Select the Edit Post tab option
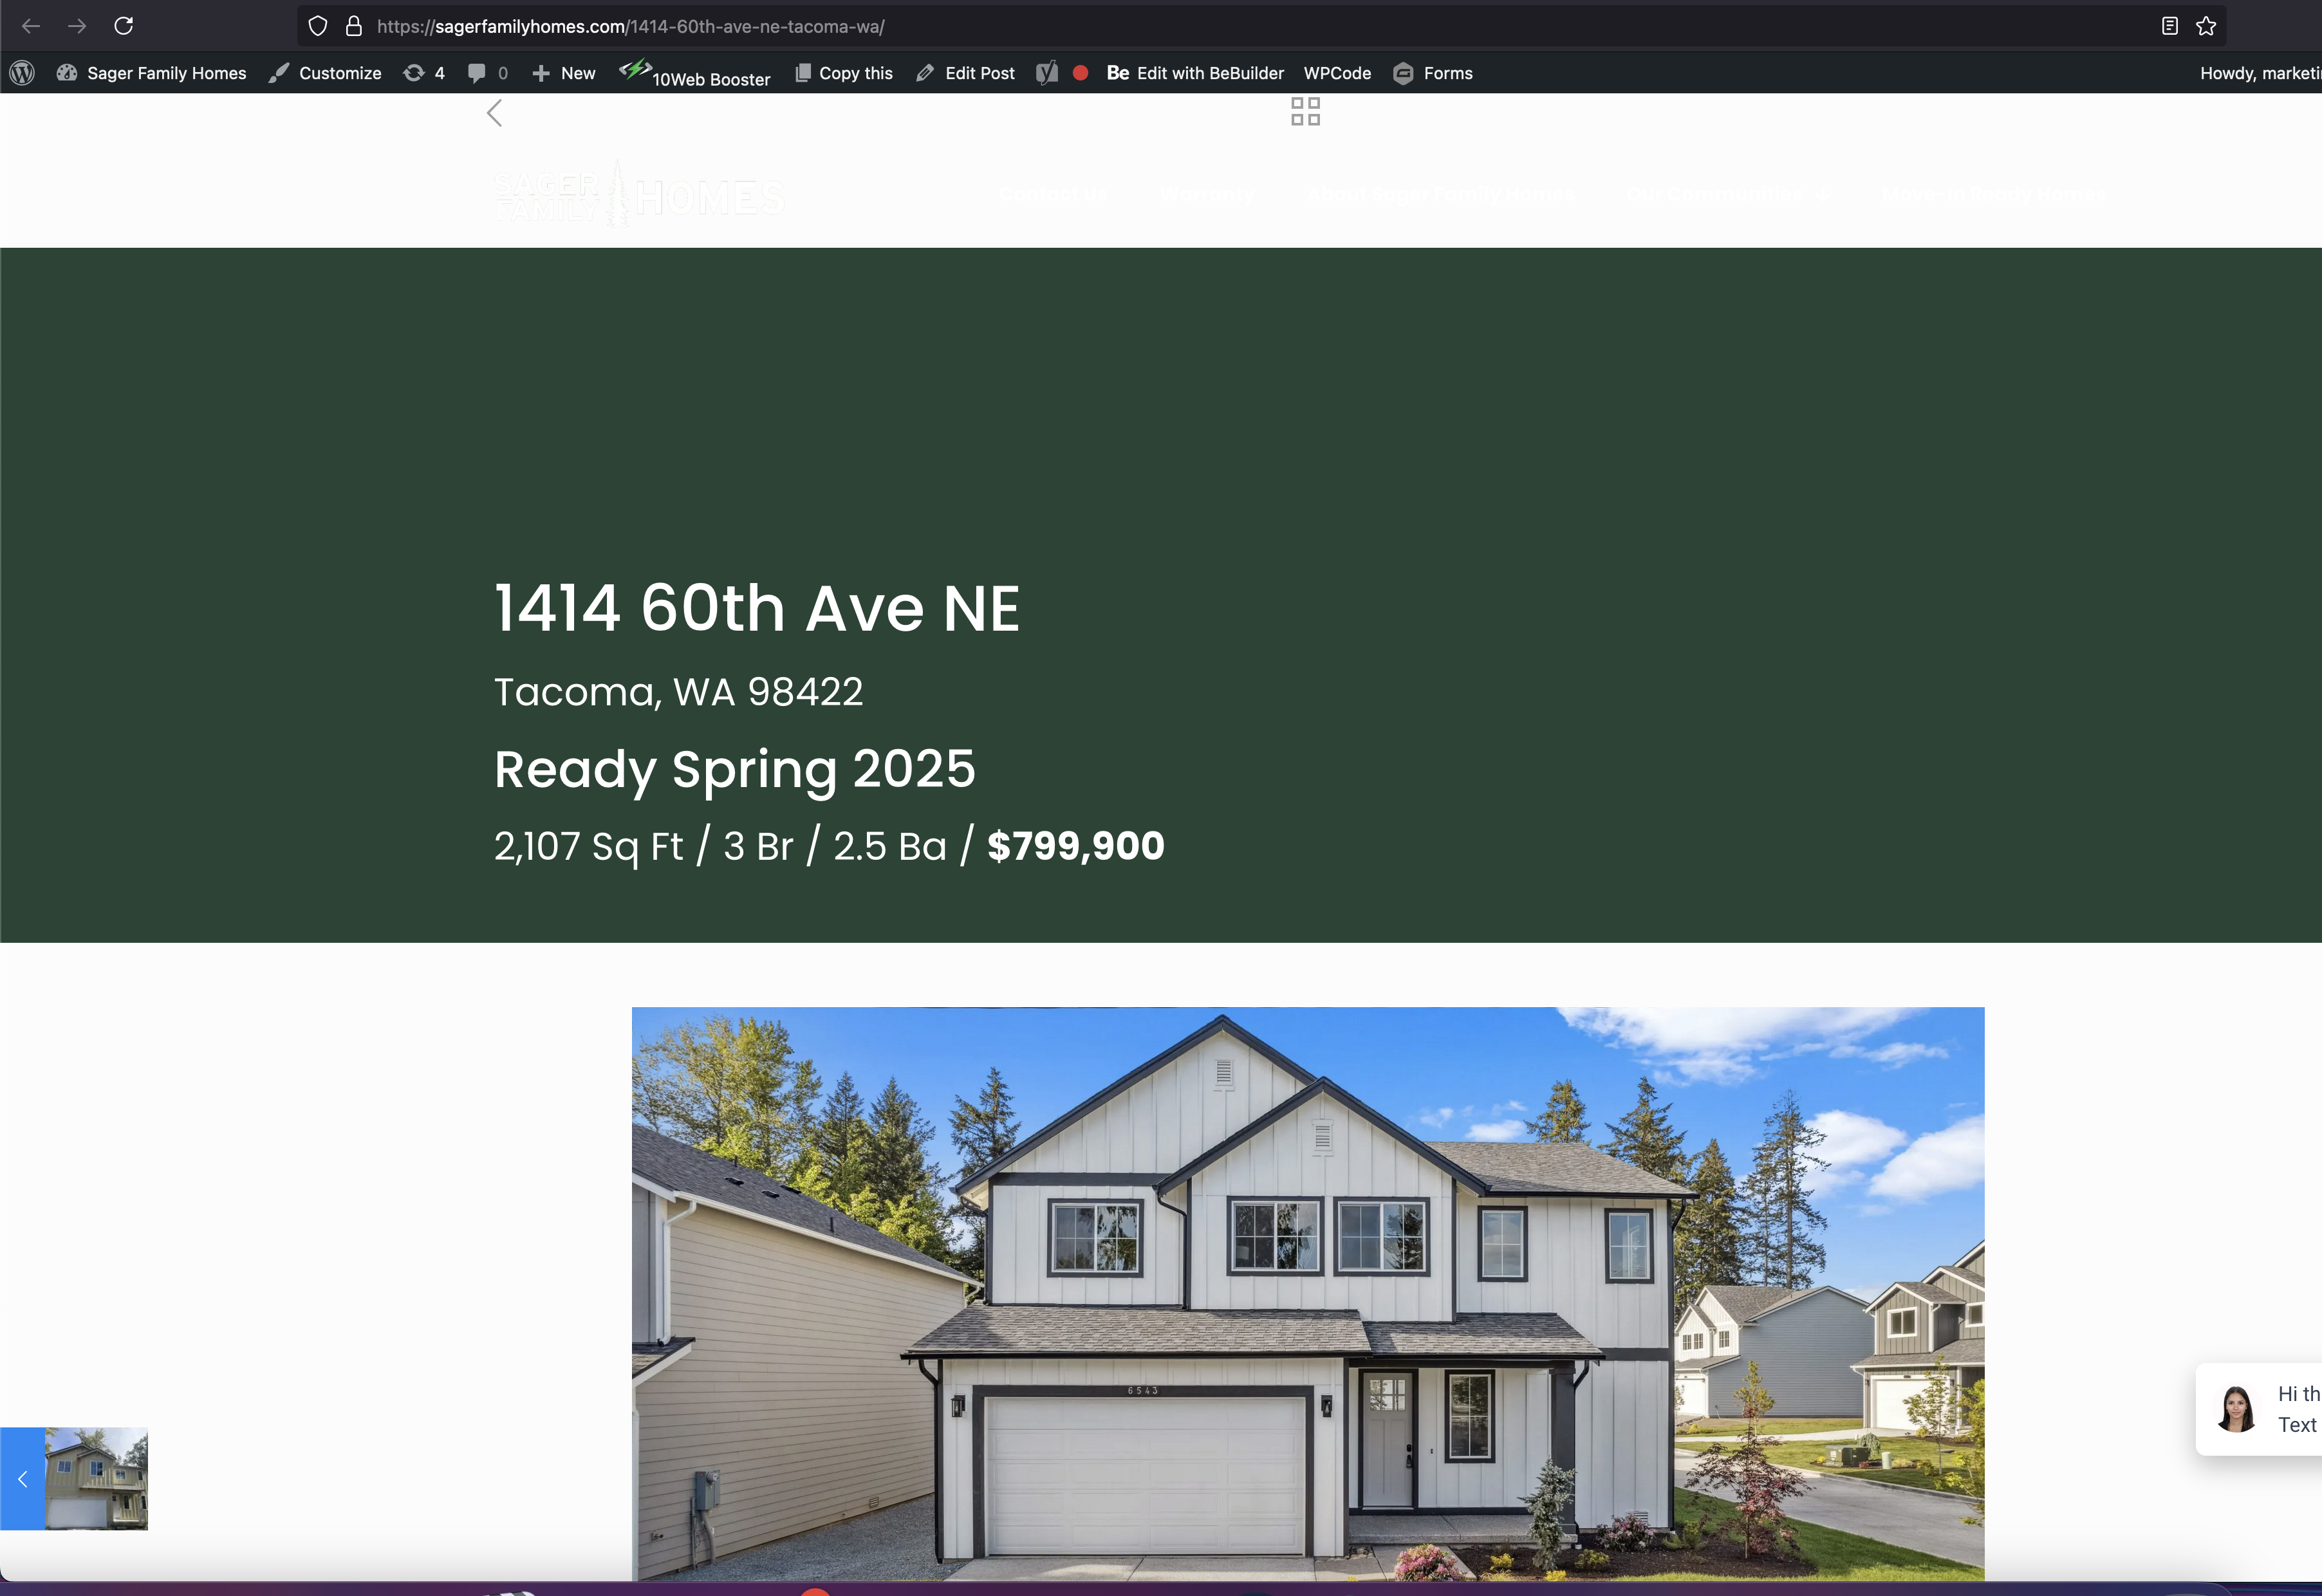This screenshot has height=1596, width=2322. click(x=967, y=72)
